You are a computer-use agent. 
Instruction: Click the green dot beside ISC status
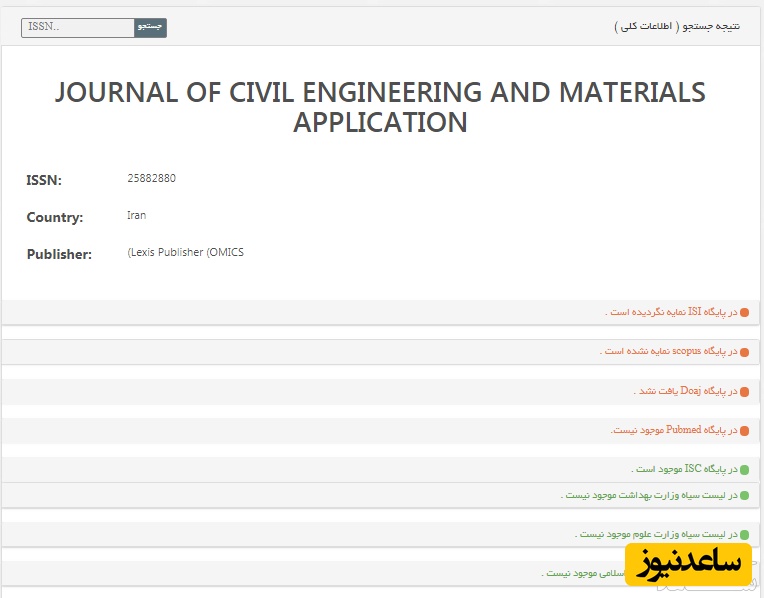tap(744, 469)
